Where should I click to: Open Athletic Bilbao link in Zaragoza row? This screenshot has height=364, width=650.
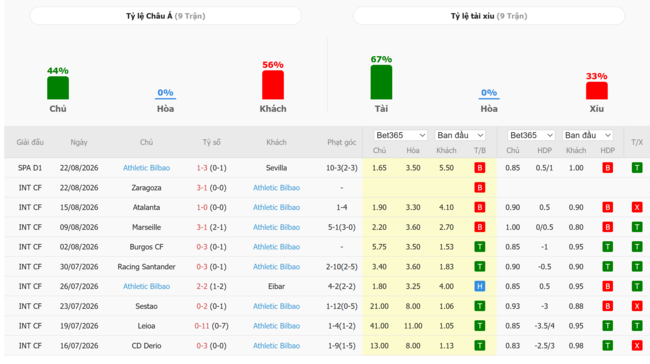tap(276, 188)
